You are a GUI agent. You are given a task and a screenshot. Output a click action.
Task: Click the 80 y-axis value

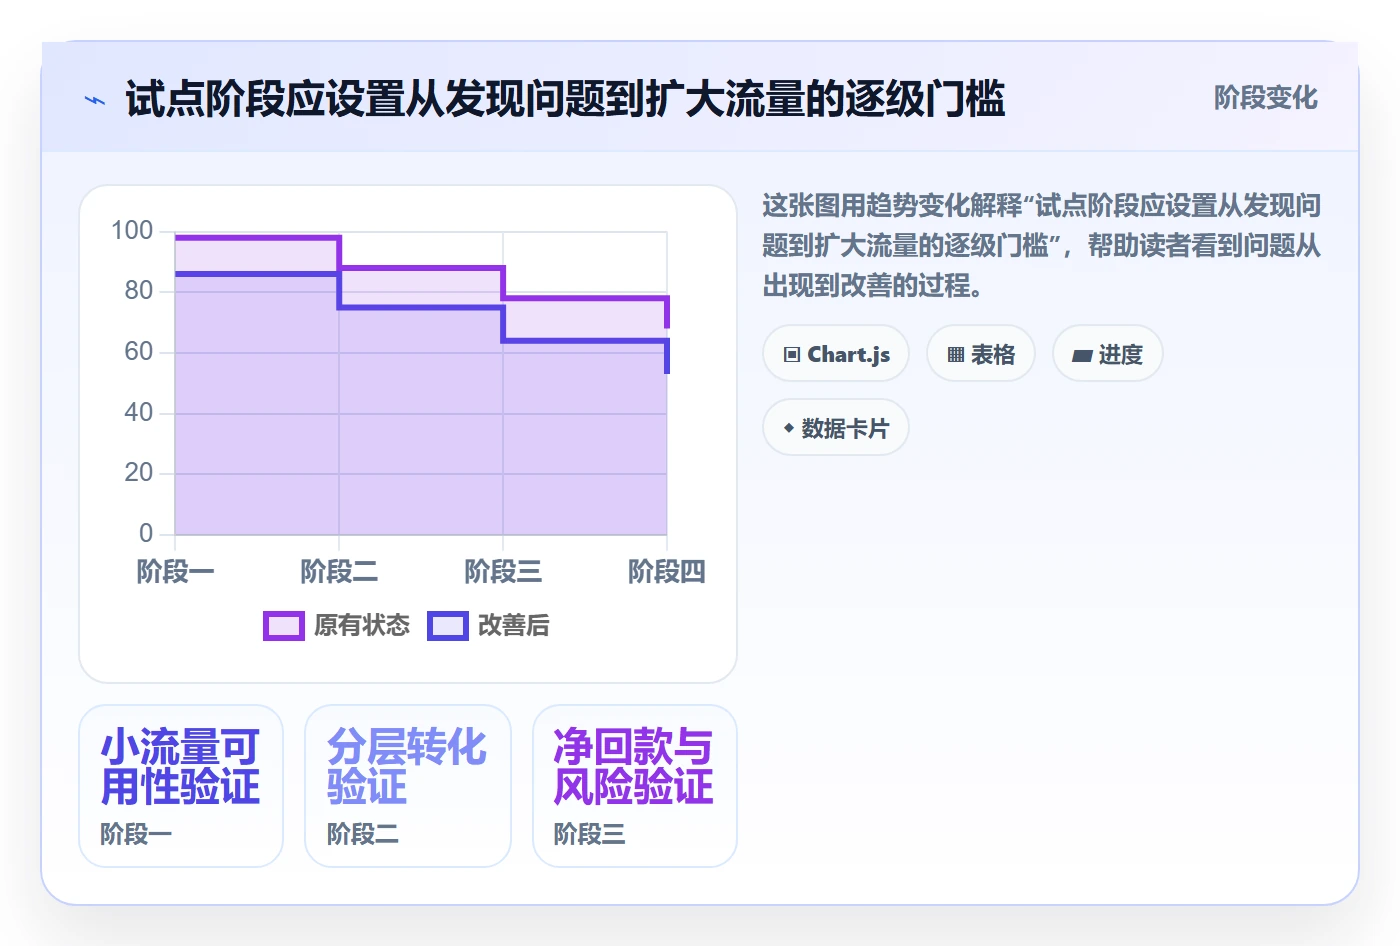point(139,290)
